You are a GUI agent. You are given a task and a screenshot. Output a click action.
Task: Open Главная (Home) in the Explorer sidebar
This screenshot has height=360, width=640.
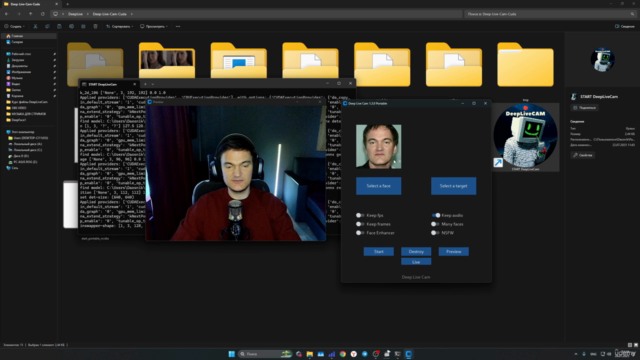click(x=29, y=36)
